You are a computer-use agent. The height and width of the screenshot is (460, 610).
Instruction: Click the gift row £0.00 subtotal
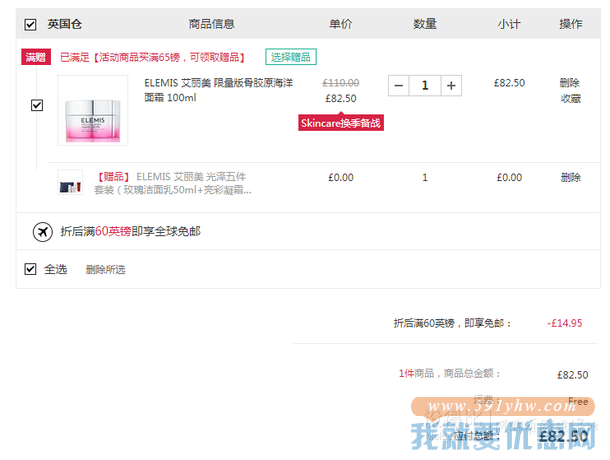509,177
